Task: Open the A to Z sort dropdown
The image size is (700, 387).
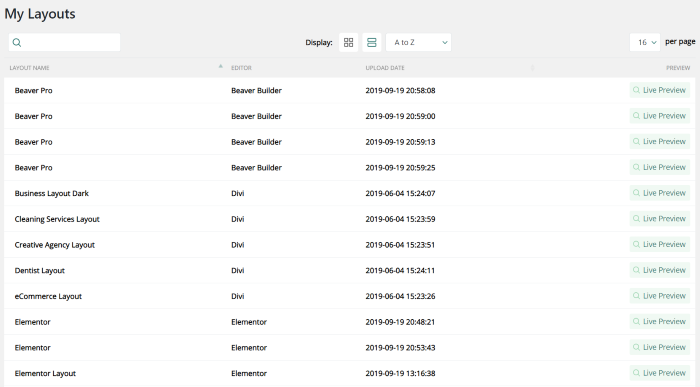Action: pos(418,42)
